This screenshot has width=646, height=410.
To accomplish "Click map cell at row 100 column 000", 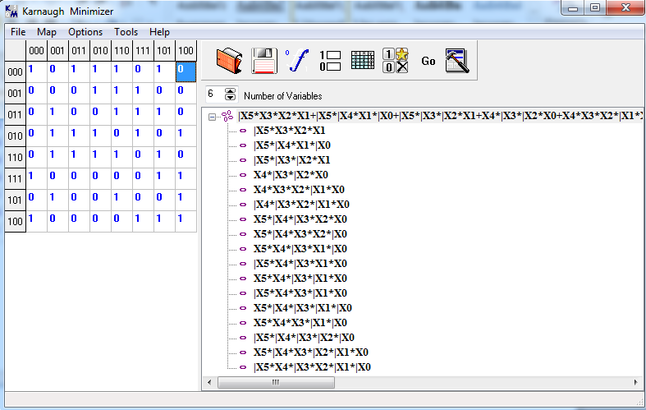I will pos(36,222).
